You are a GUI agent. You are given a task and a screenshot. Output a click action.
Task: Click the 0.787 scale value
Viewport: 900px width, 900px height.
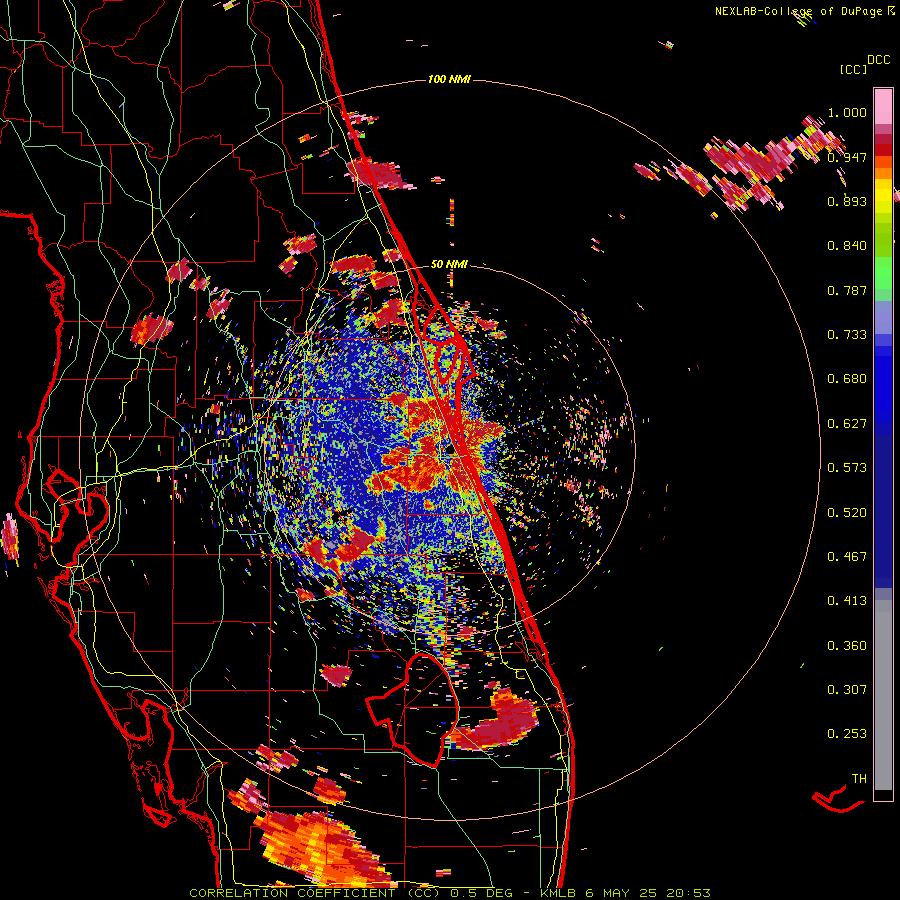(847, 290)
